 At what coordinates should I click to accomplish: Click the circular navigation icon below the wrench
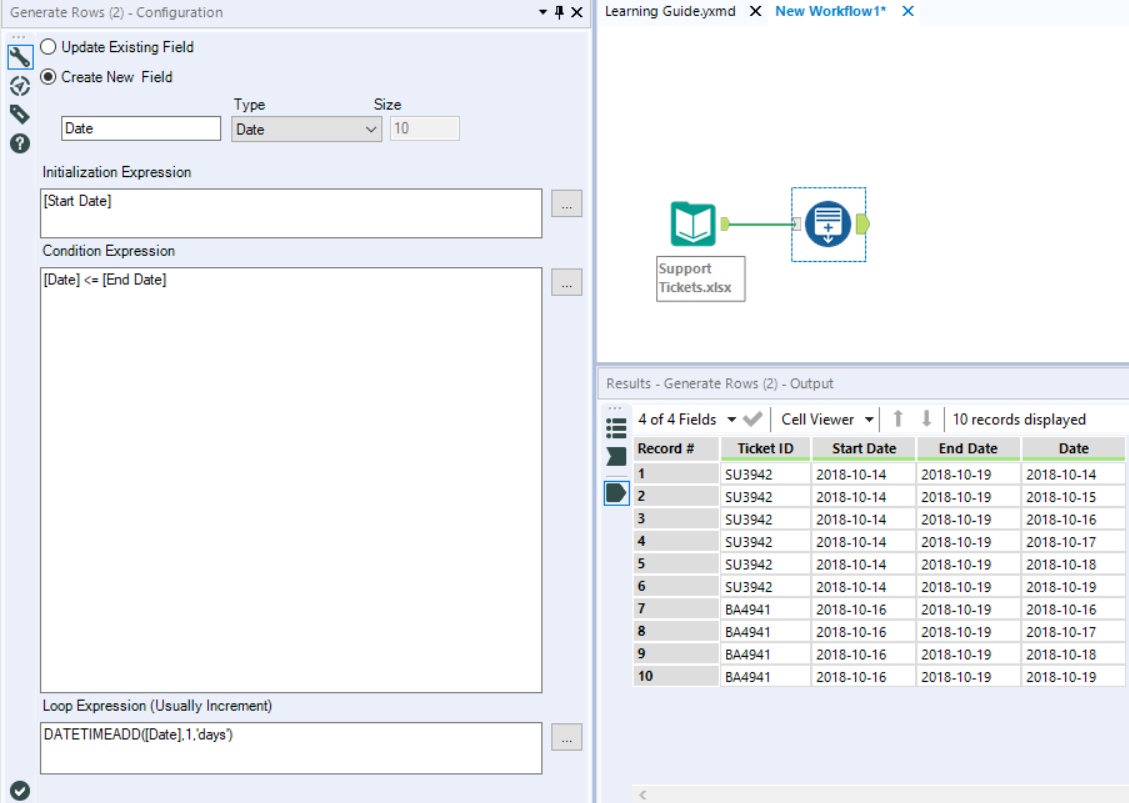coord(19,86)
